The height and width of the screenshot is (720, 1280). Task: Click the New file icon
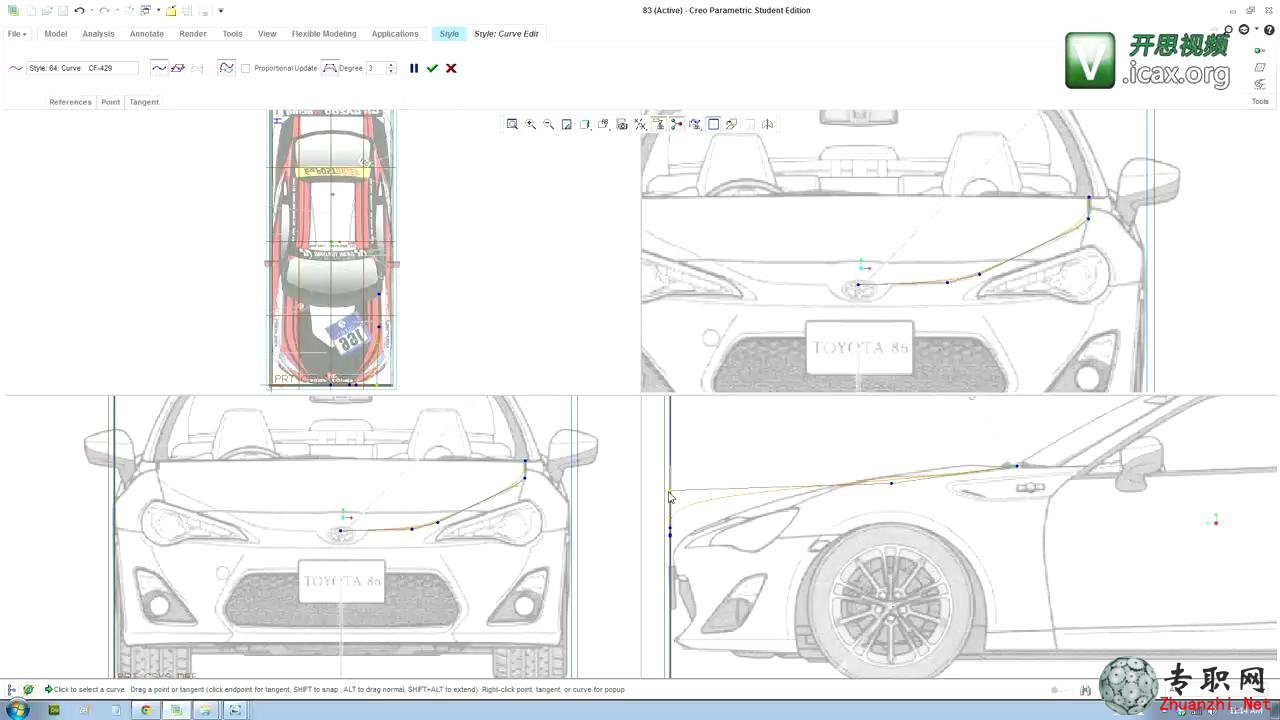(x=31, y=11)
